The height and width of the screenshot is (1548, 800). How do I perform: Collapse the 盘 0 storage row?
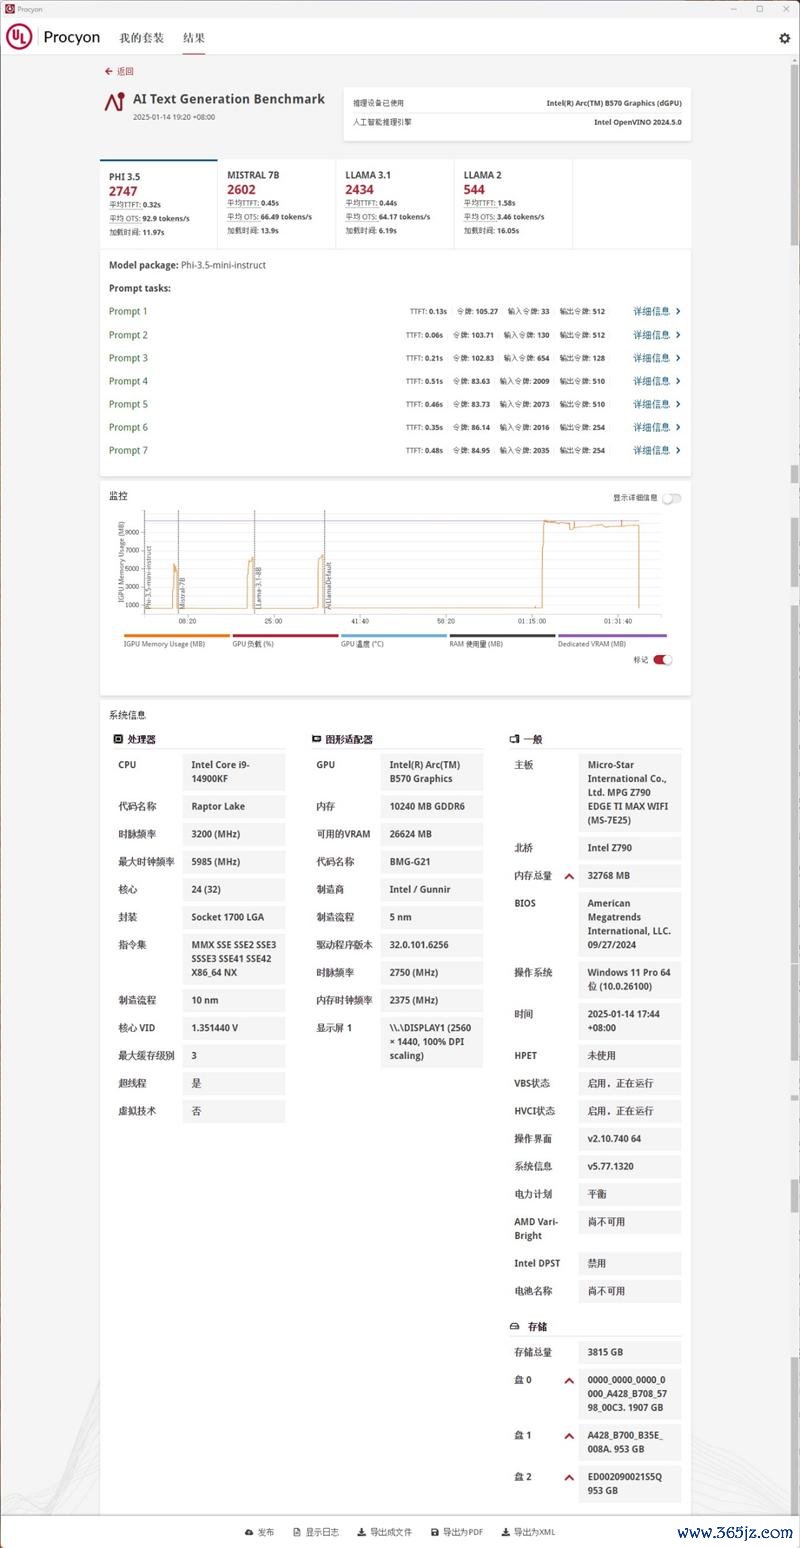click(569, 1381)
